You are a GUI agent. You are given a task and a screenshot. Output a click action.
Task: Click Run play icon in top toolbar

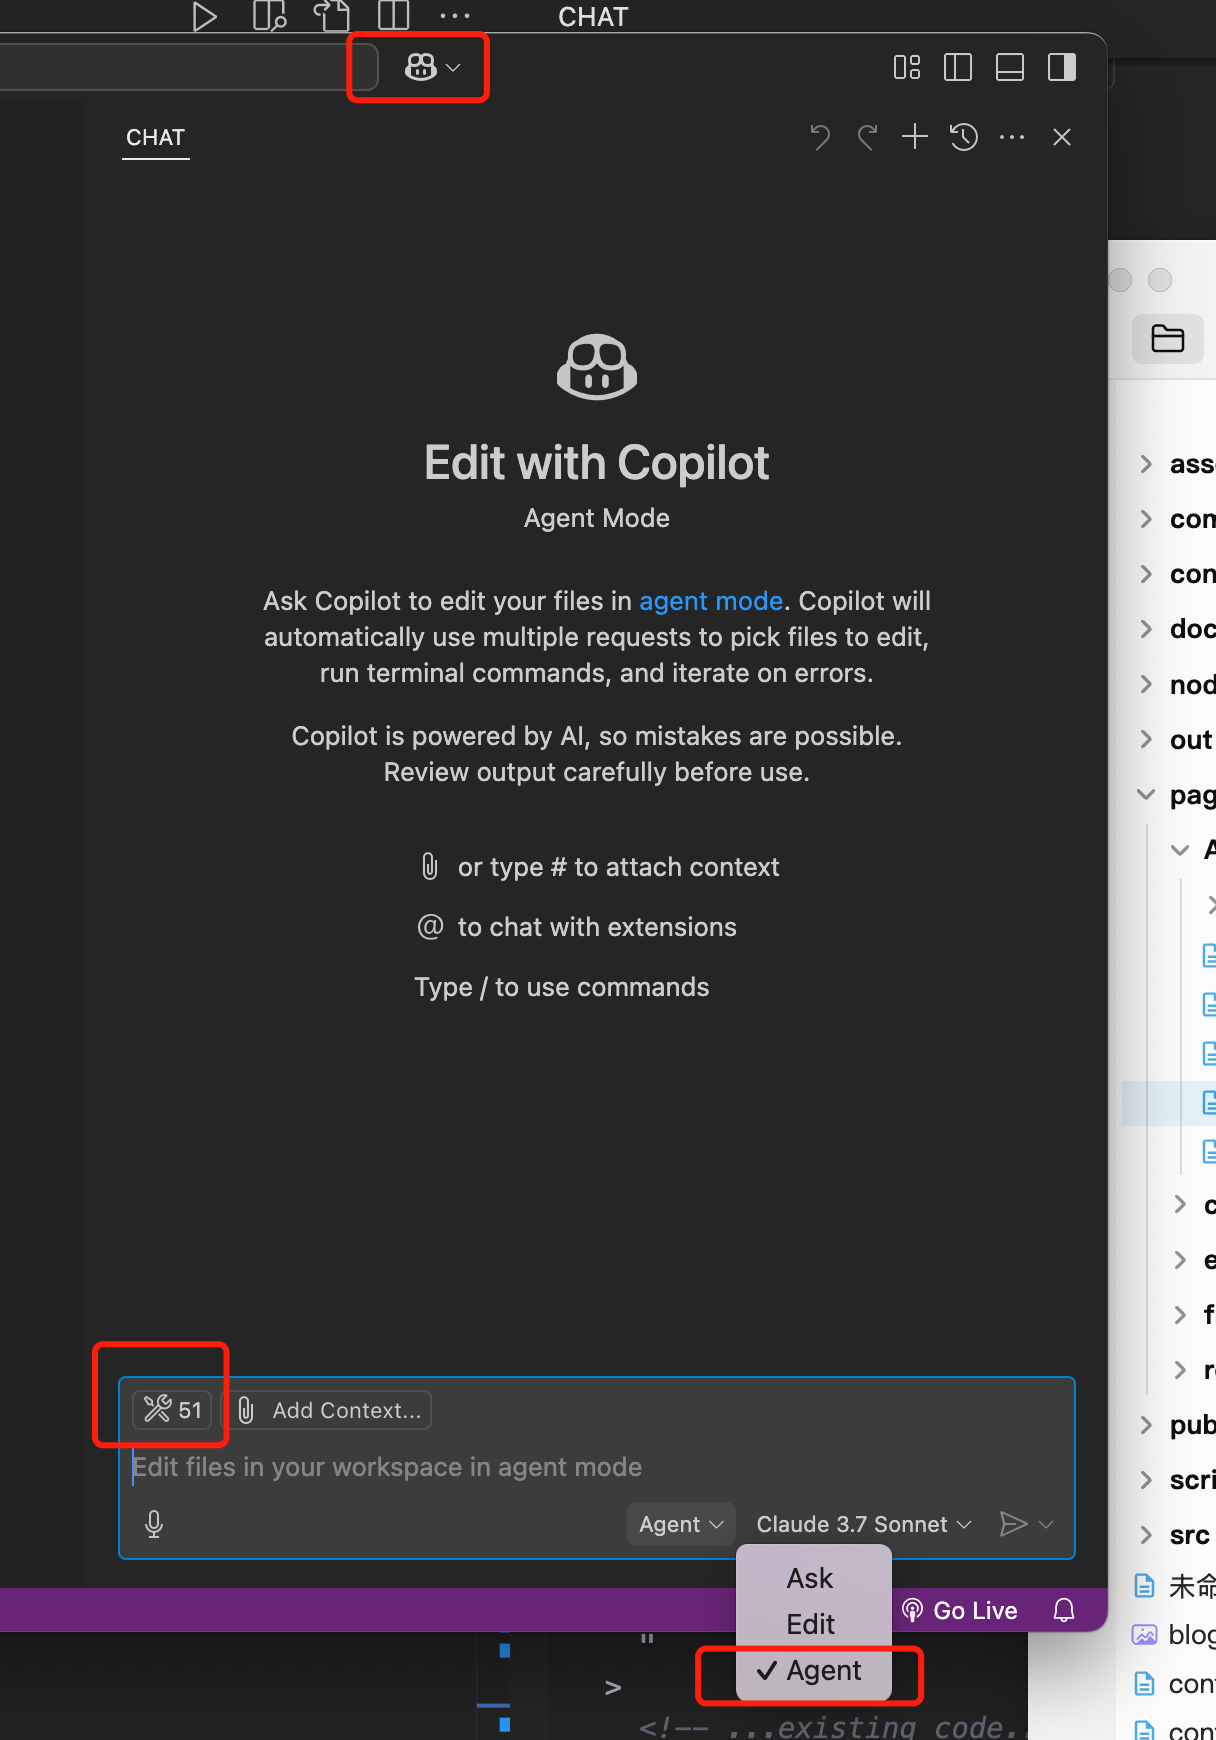tap(204, 16)
